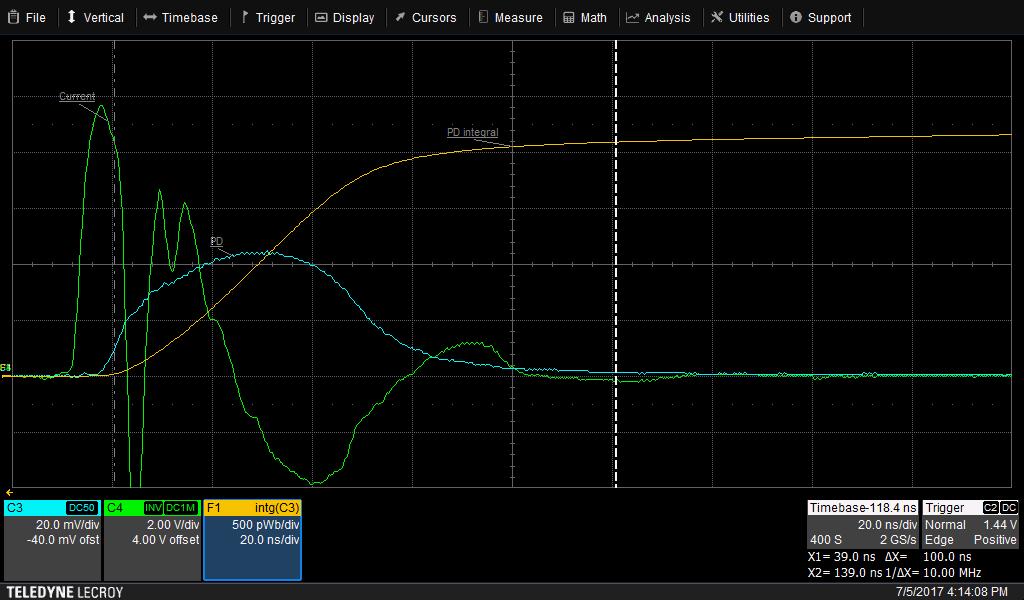This screenshot has width=1024, height=600.
Task: Open the Vertical menu
Action: [x=95, y=18]
